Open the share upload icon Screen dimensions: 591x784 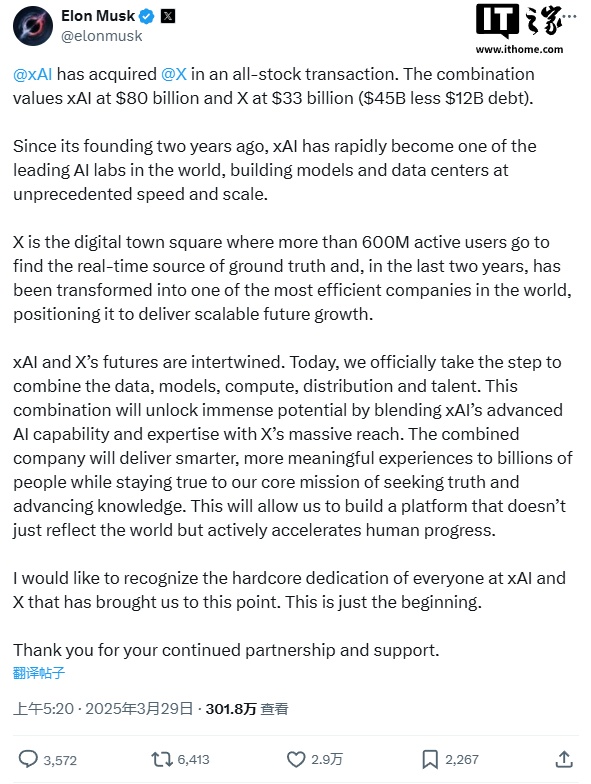coord(564,759)
